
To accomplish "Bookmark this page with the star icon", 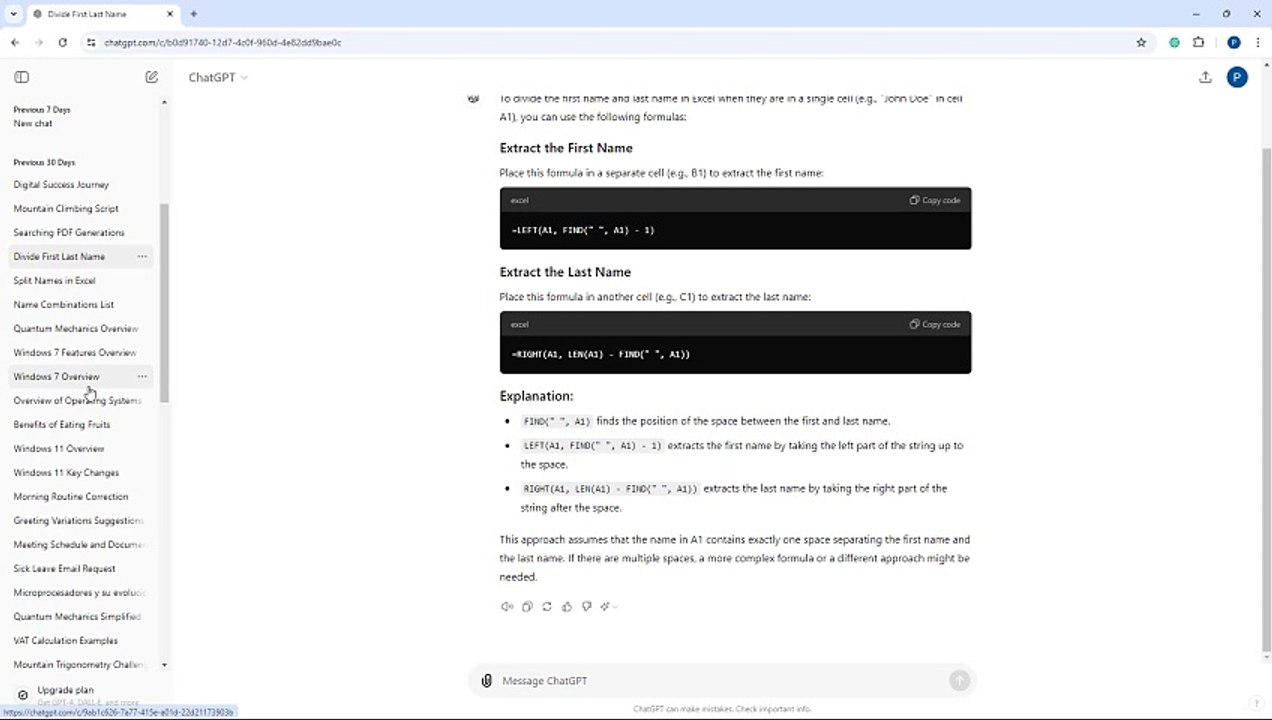I will pos(1141,43).
